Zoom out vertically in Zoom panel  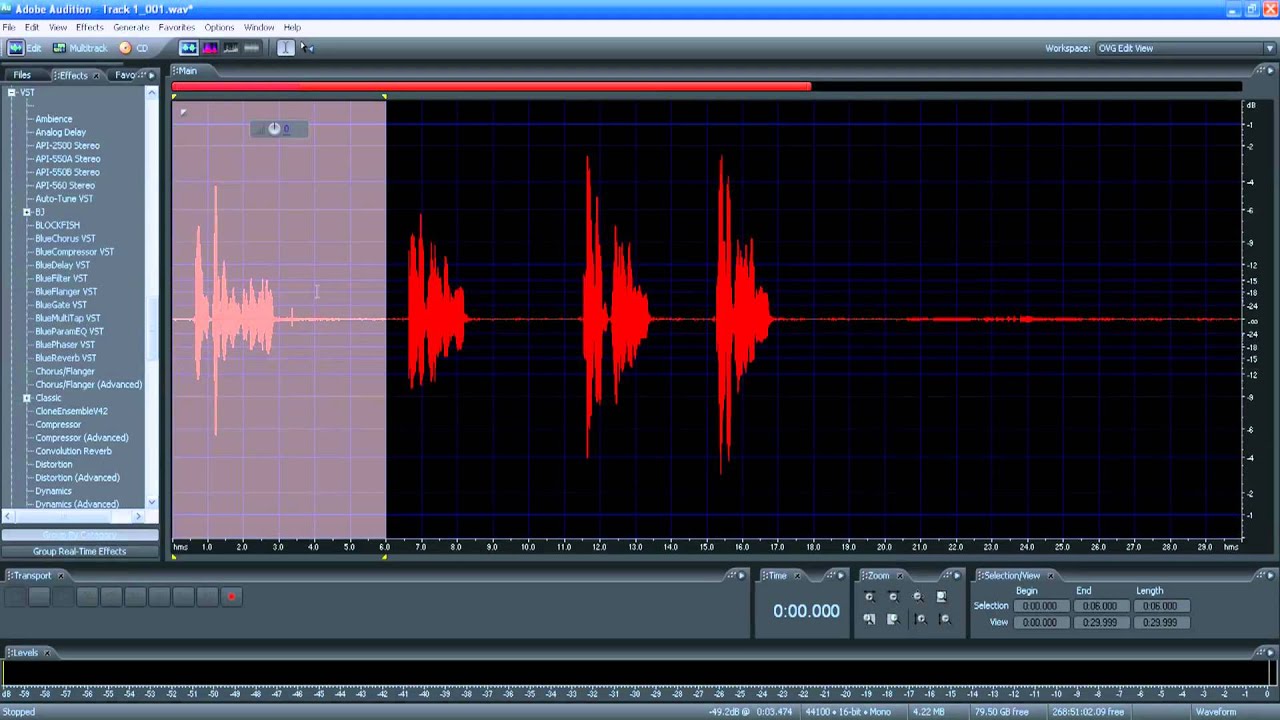945,619
